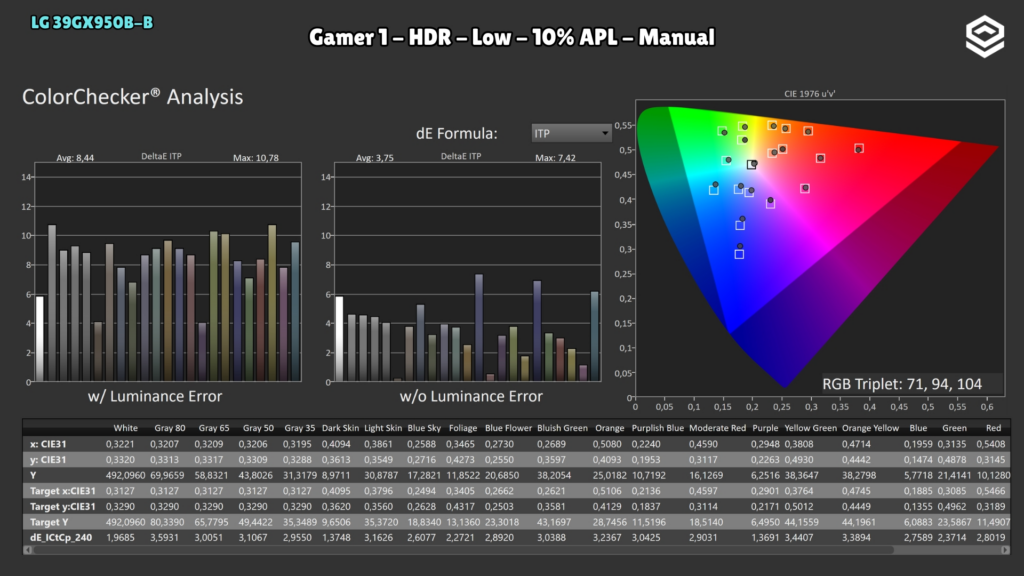Viewport: 1024px width, 576px height.
Task: Select the Purplish Blue column header
Action: [658, 428]
